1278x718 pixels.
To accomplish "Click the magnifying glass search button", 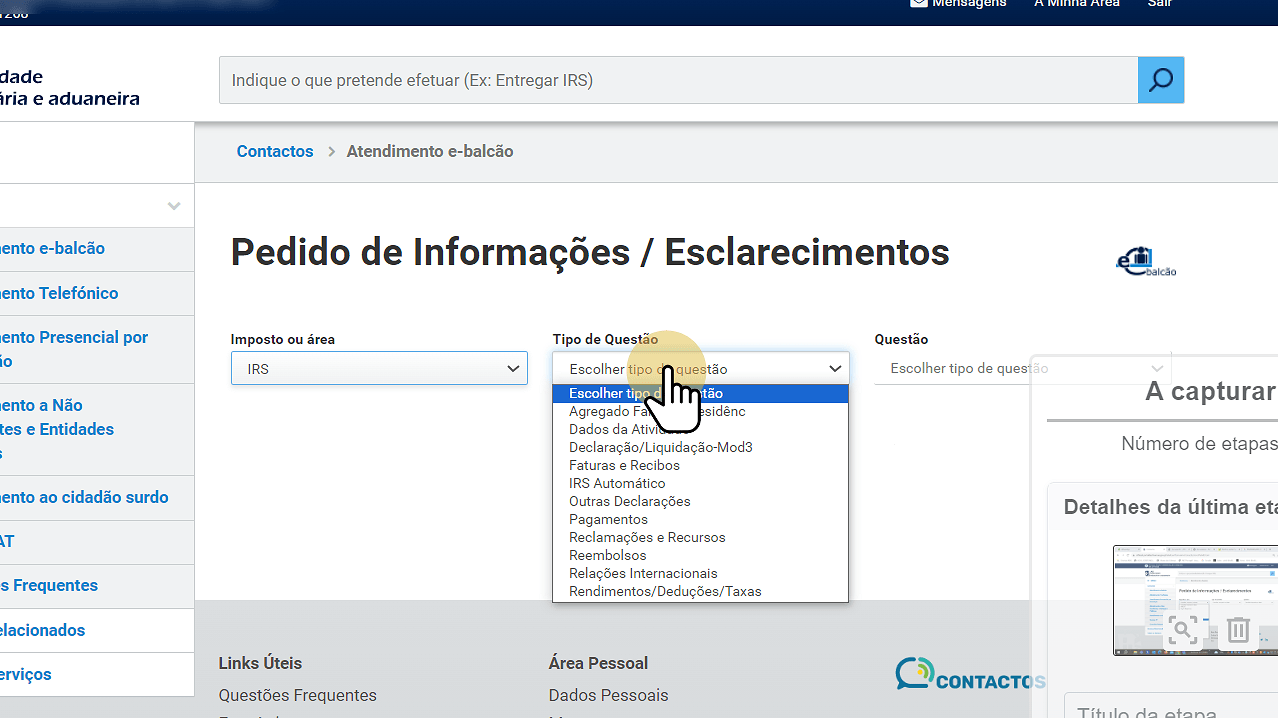I will tap(1160, 80).
